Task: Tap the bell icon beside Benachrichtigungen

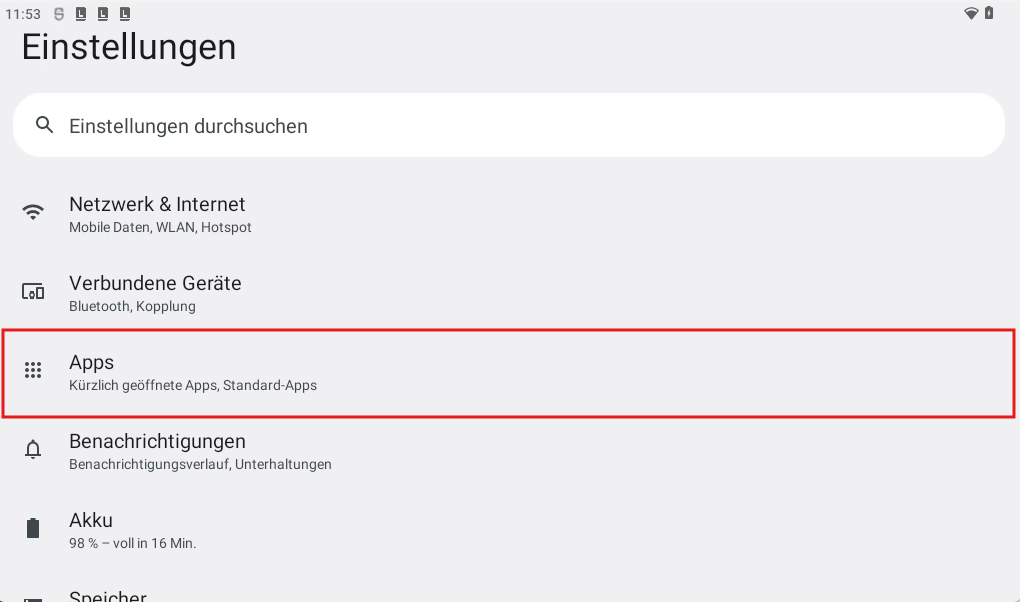Action: tap(33, 450)
